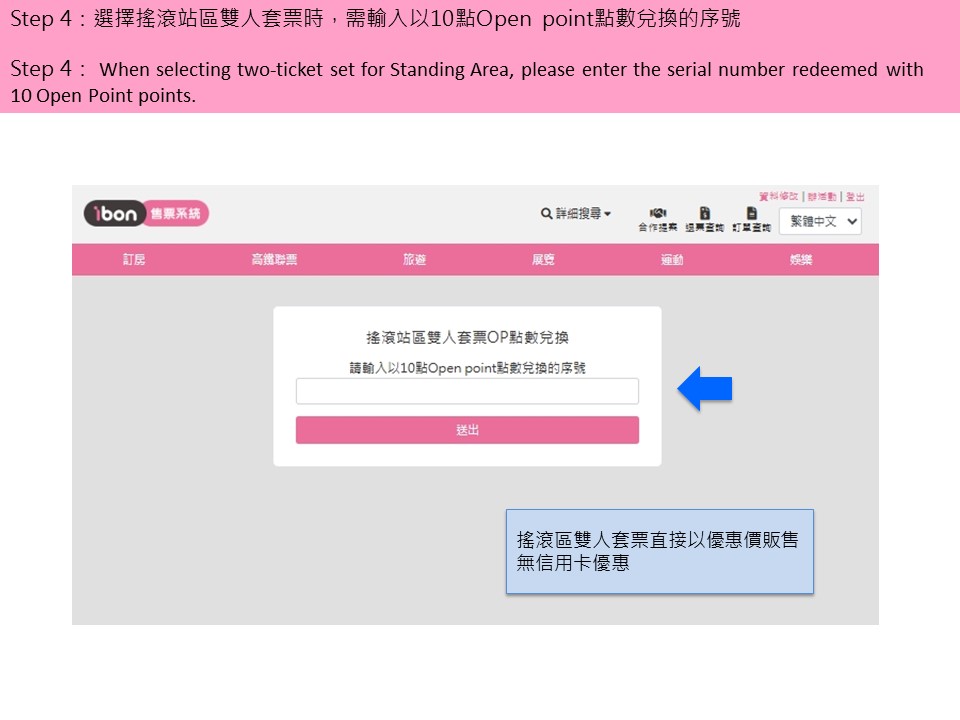The height and width of the screenshot is (720, 960).
Task: Click the 資料修改 link
Action: point(779,197)
